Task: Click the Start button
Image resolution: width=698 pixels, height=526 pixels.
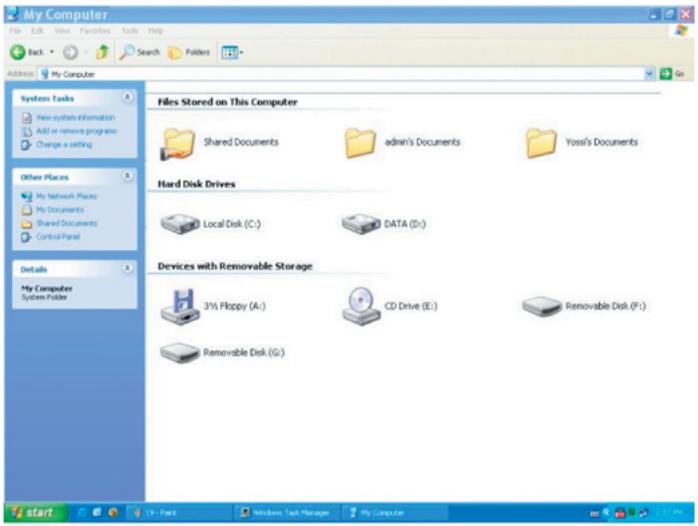Action: click(x=36, y=513)
